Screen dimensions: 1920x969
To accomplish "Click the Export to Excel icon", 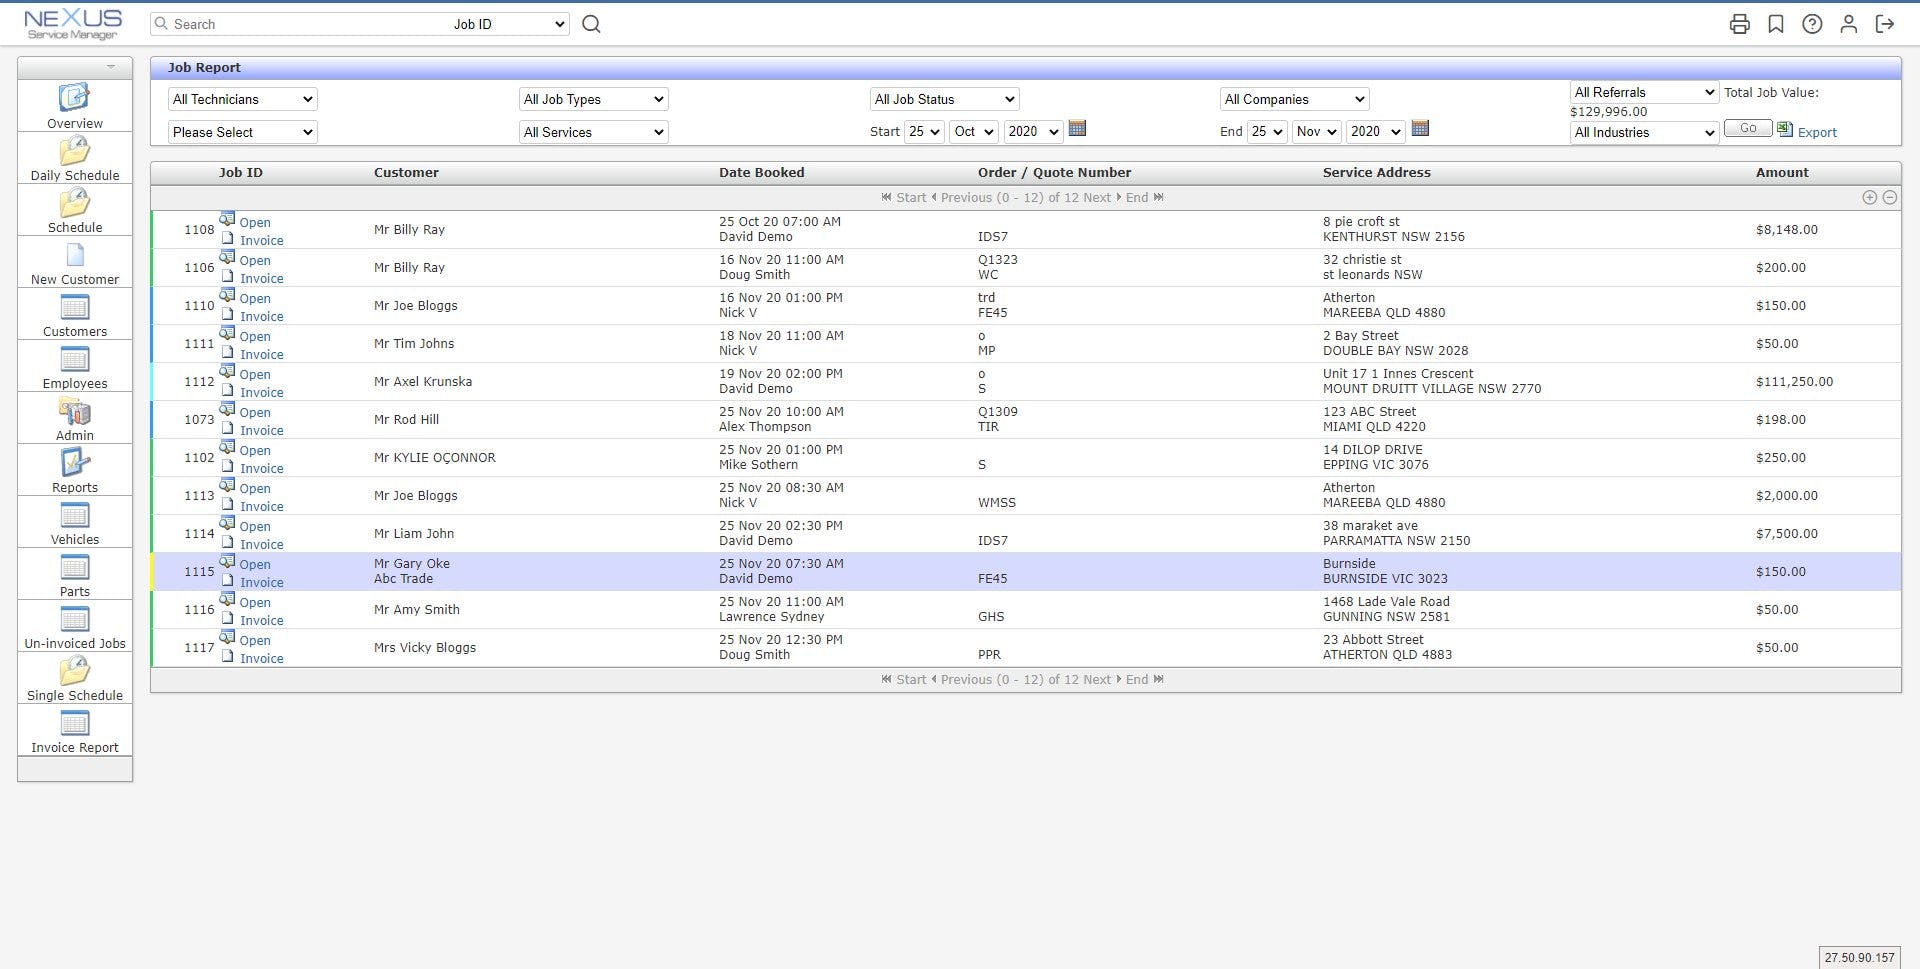I will point(1785,129).
